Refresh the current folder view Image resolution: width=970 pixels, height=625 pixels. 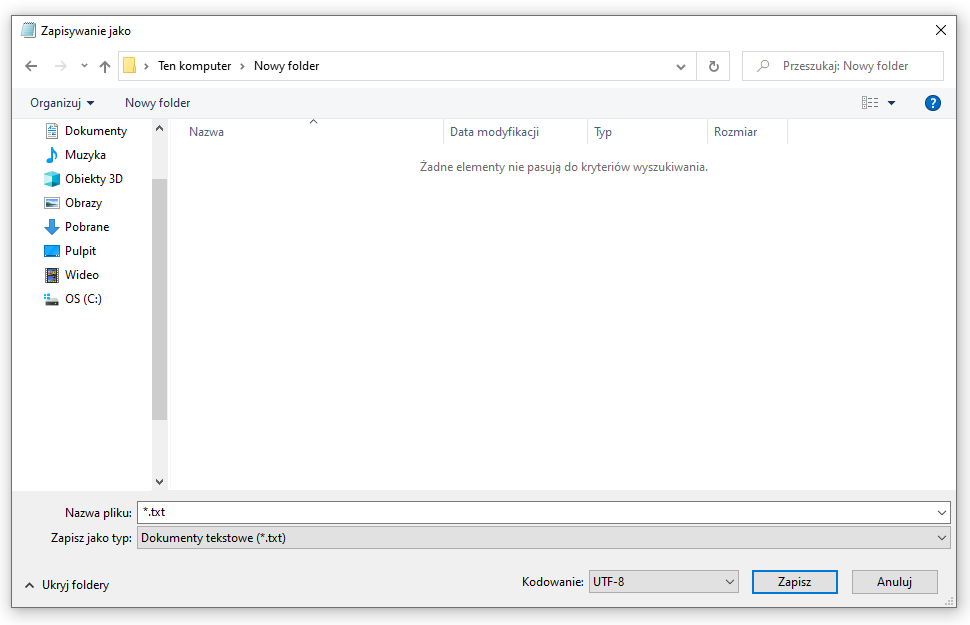(x=713, y=65)
